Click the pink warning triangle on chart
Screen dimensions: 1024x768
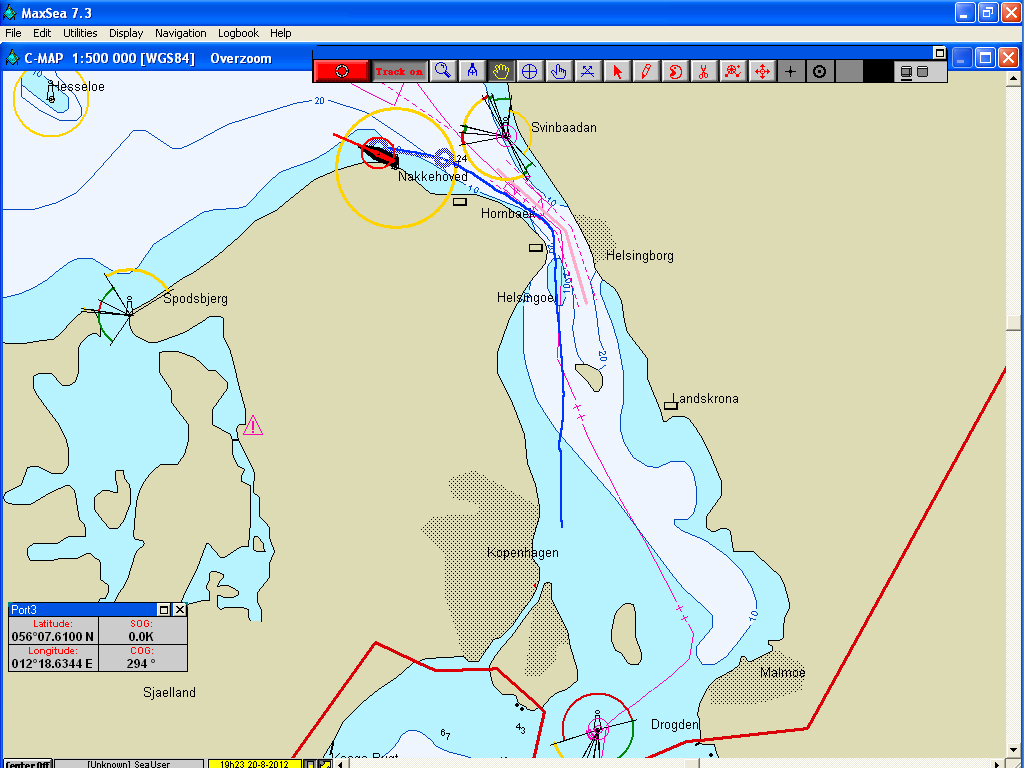pos(253,426)
